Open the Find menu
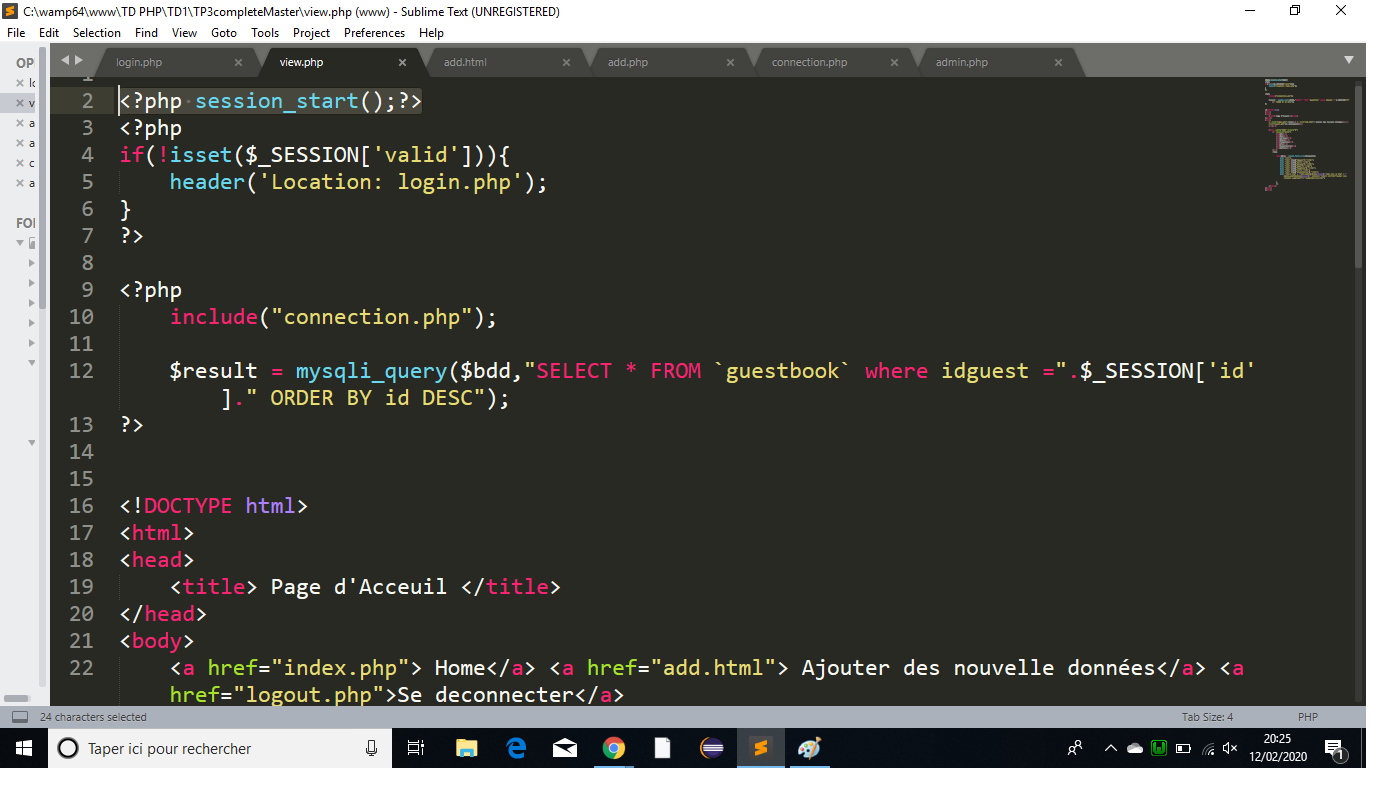The height and width of the screenshot is (792, 1384). coord(146,33)
